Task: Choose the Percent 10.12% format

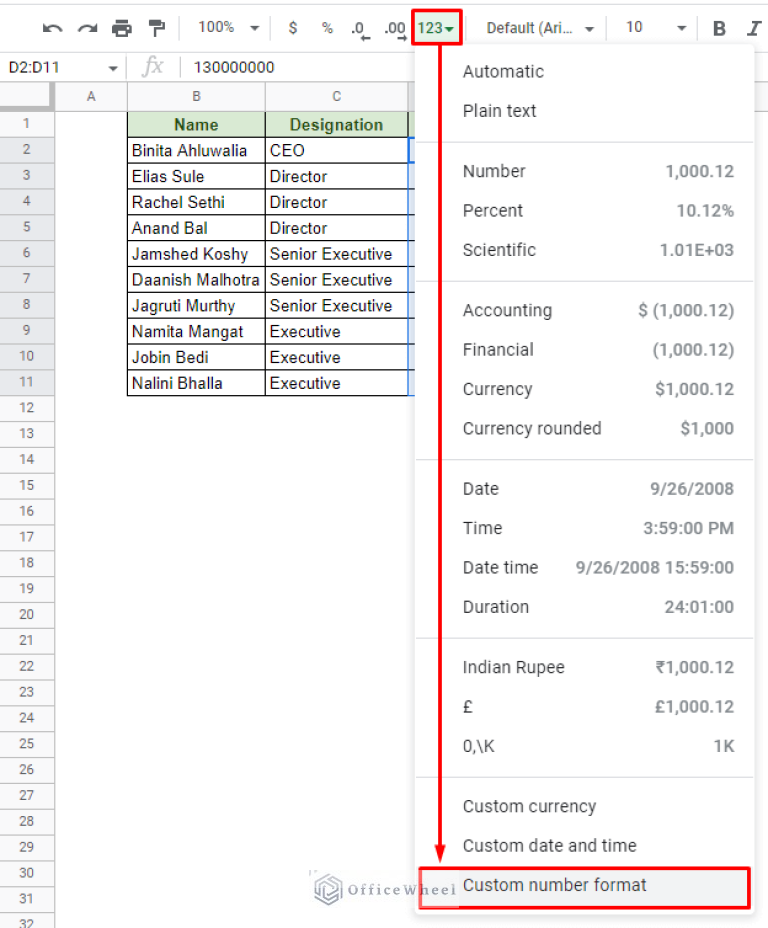Action: point(585,211)
